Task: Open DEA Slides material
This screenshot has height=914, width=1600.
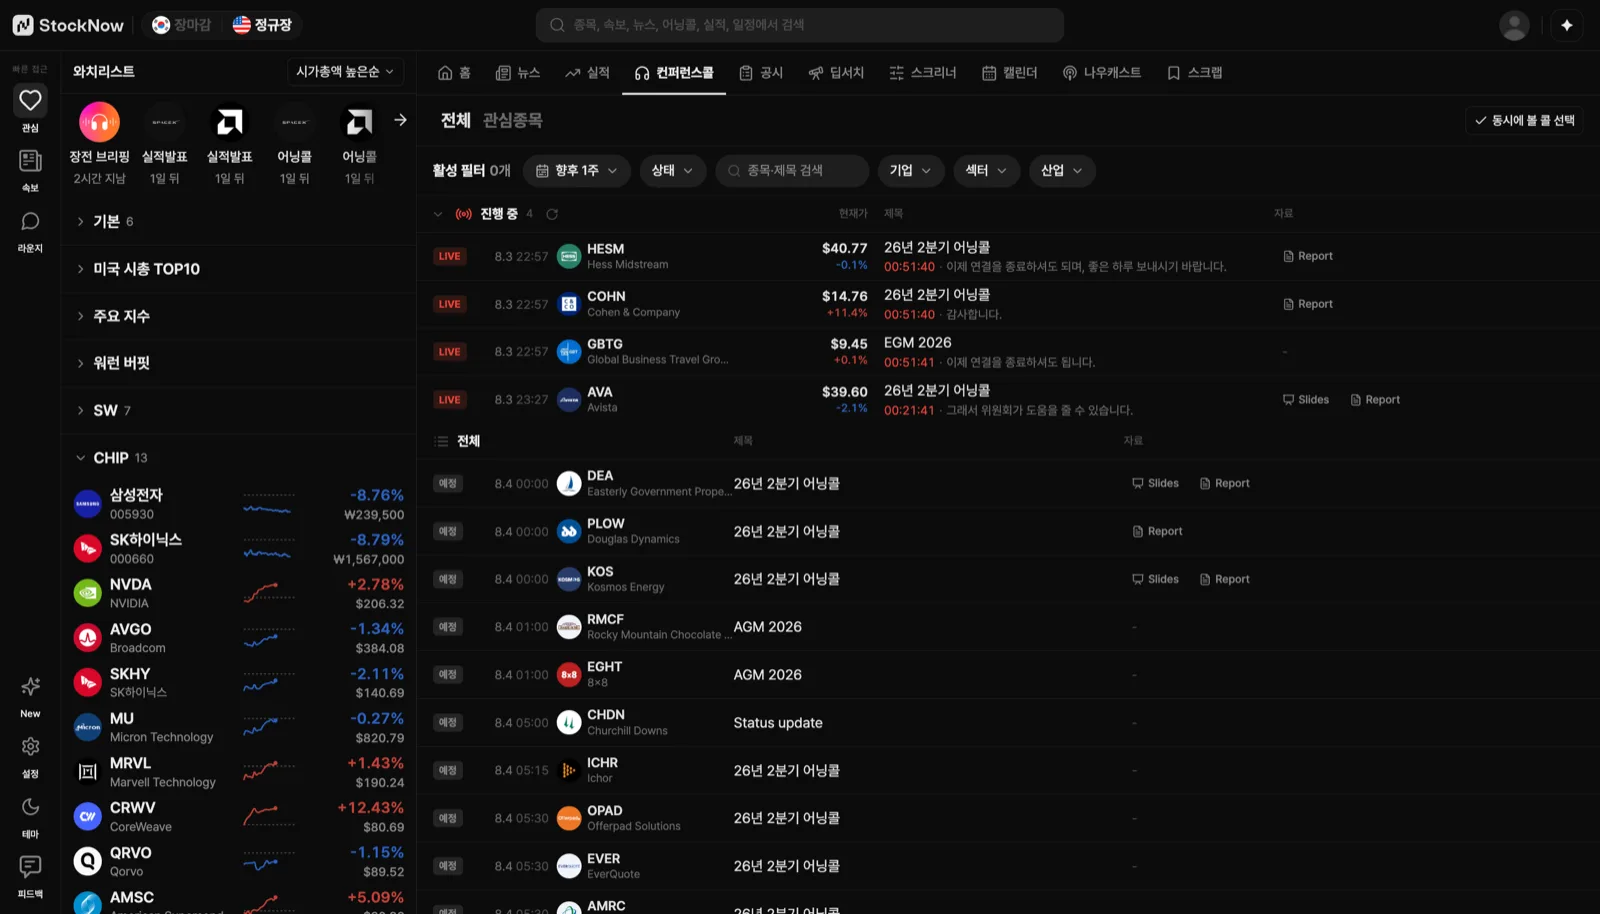Action: point(1155,483)
